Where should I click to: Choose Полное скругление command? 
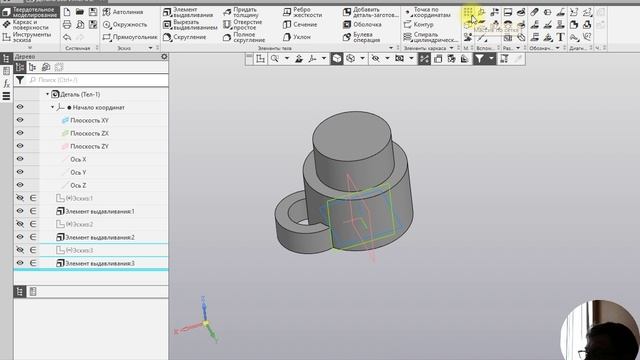244,37
